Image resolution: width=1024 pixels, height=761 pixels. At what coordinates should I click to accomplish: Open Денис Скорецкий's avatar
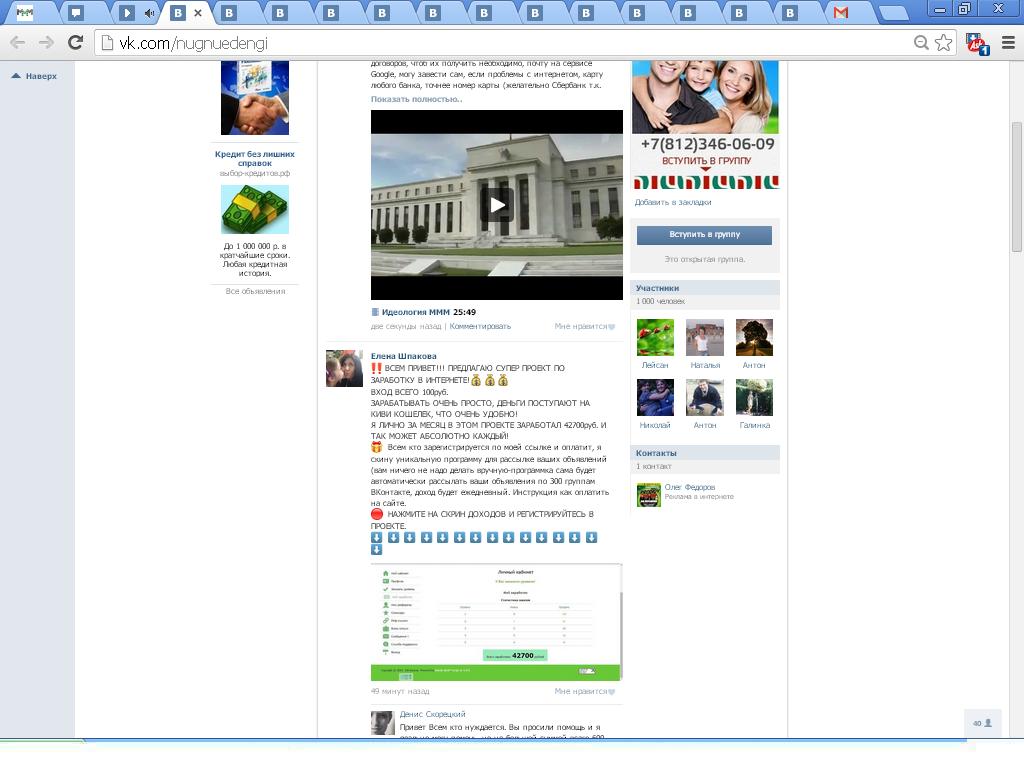[383, 723]
